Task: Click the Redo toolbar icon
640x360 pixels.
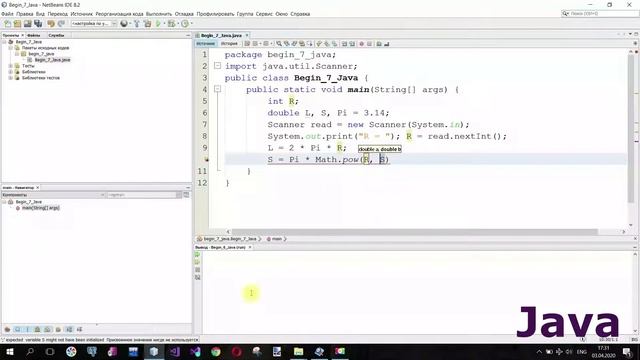Action: click(61, 24)
